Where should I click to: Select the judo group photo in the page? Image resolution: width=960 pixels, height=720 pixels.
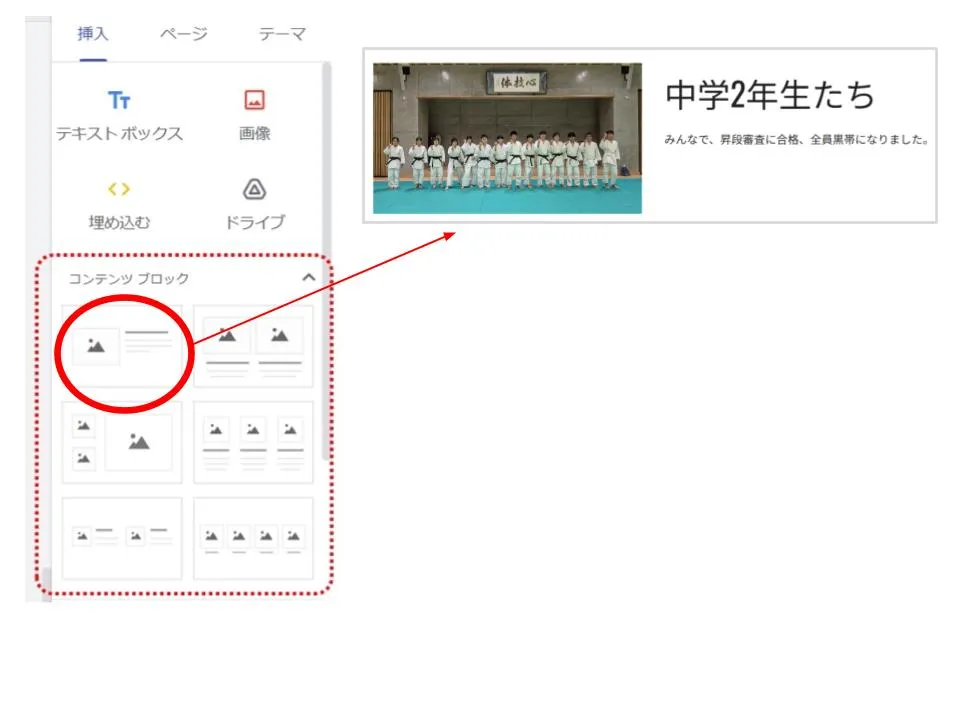pyautogui.click(x=508, y=138)
